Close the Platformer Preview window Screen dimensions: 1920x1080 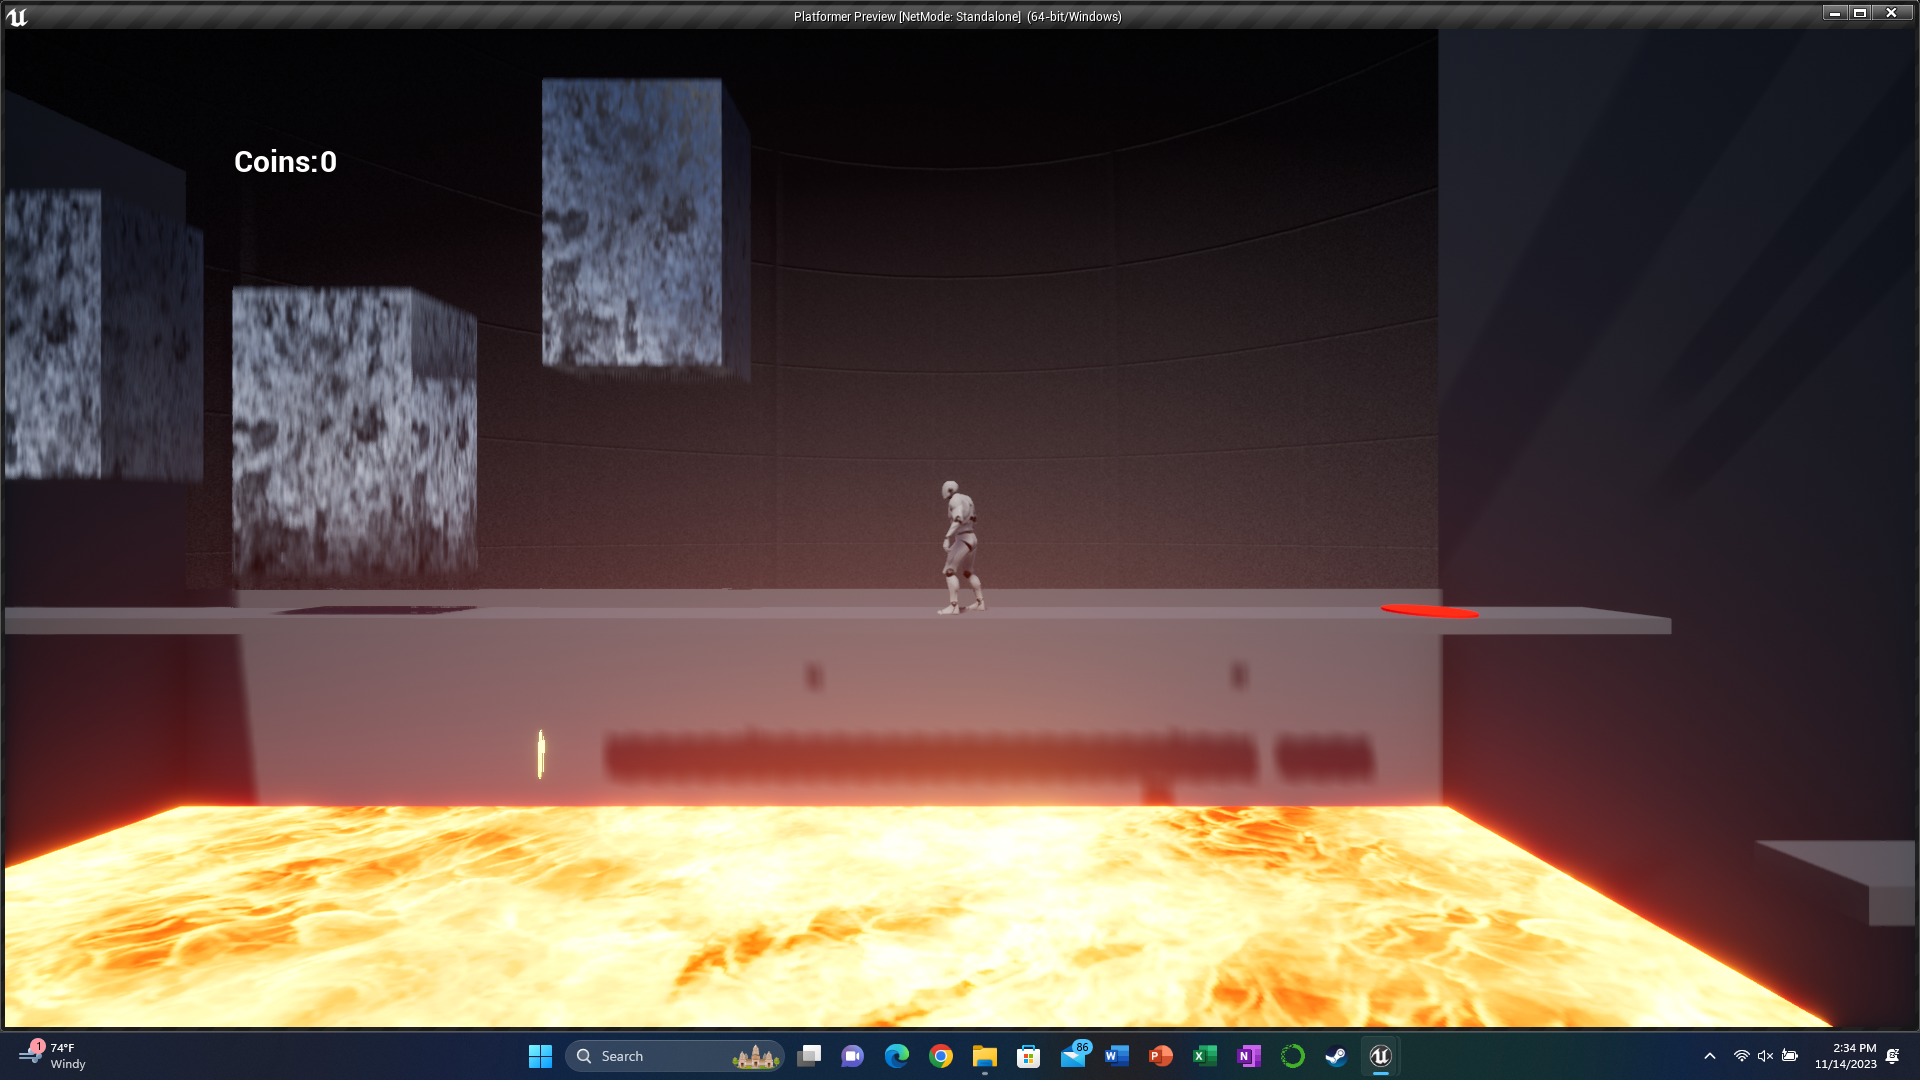[1892, 13]
